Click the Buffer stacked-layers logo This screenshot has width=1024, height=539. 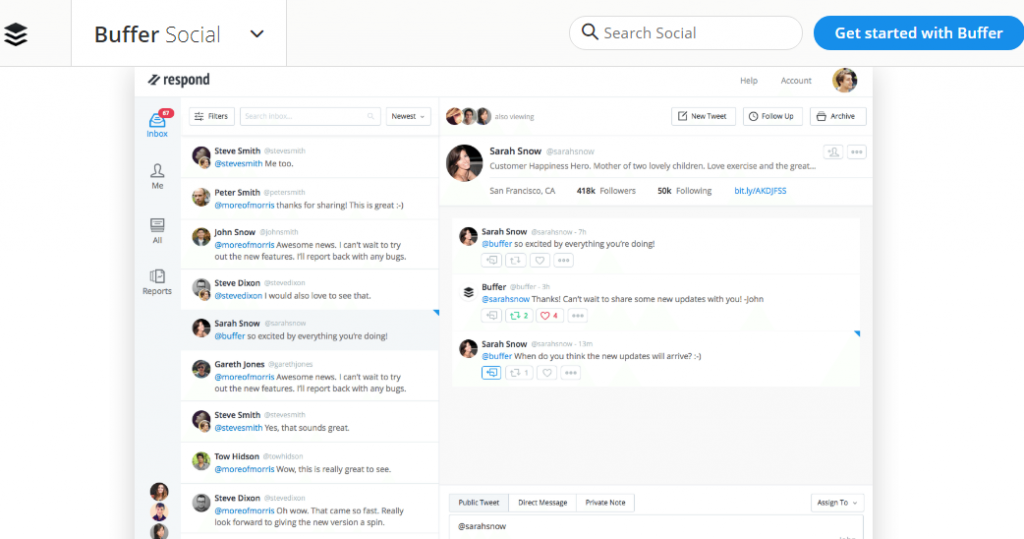click(16, 34)
